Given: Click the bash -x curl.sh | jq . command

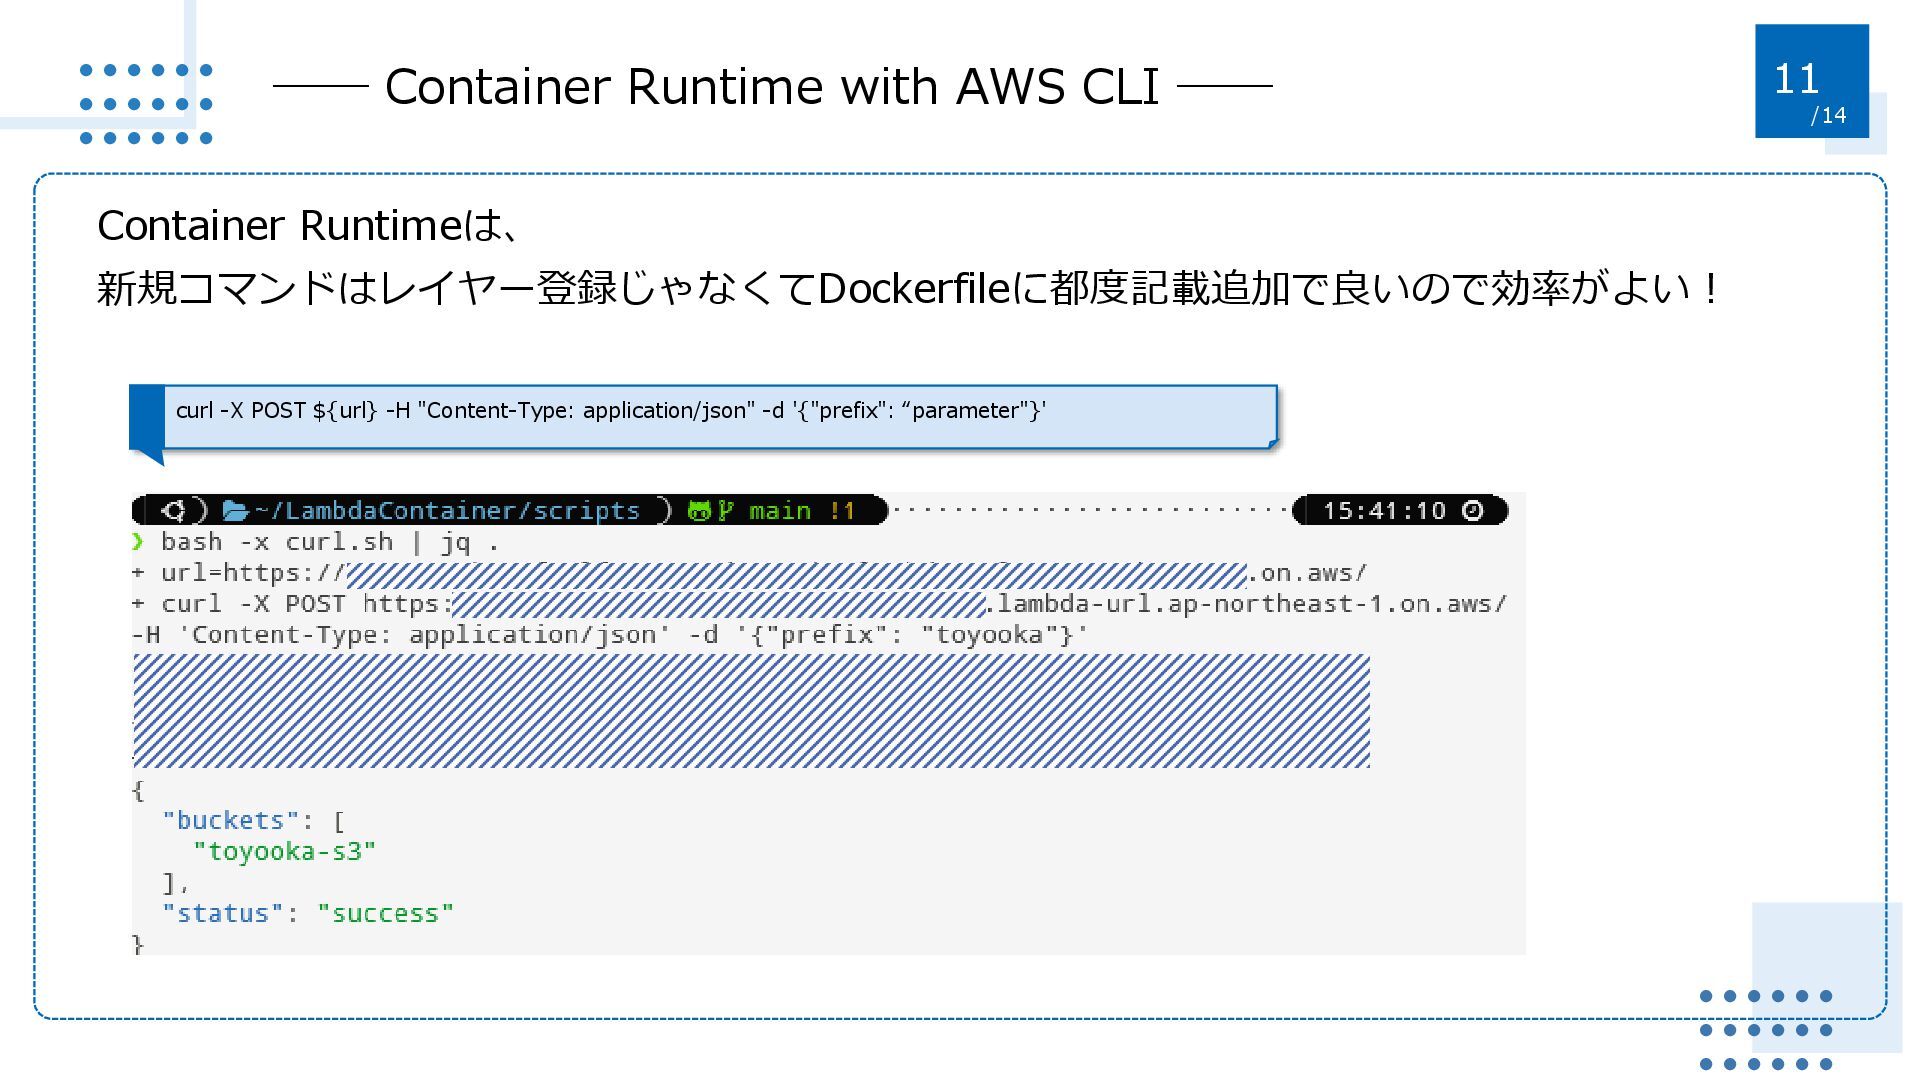Looking at the screenshot, I should [330, 543].
